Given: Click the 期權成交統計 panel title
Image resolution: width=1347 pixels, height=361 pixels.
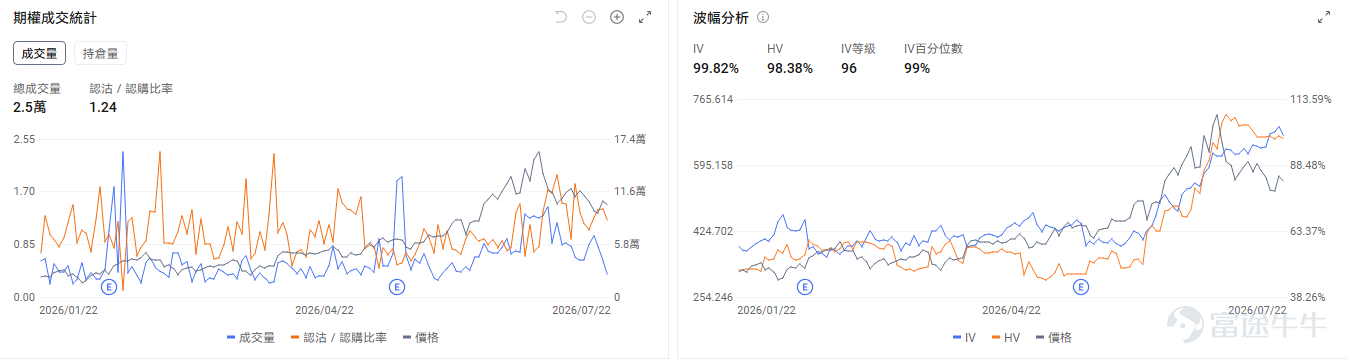Looking at the screenshot, I should tap(56, 18).
